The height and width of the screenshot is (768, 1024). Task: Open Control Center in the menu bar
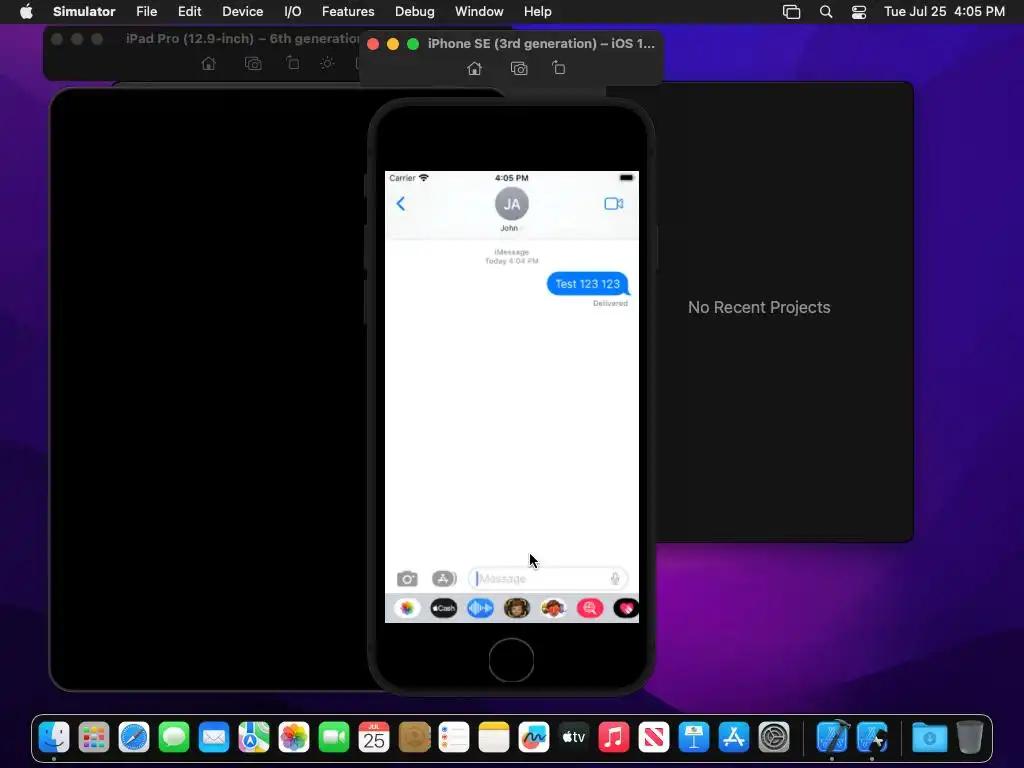[859, 12]
